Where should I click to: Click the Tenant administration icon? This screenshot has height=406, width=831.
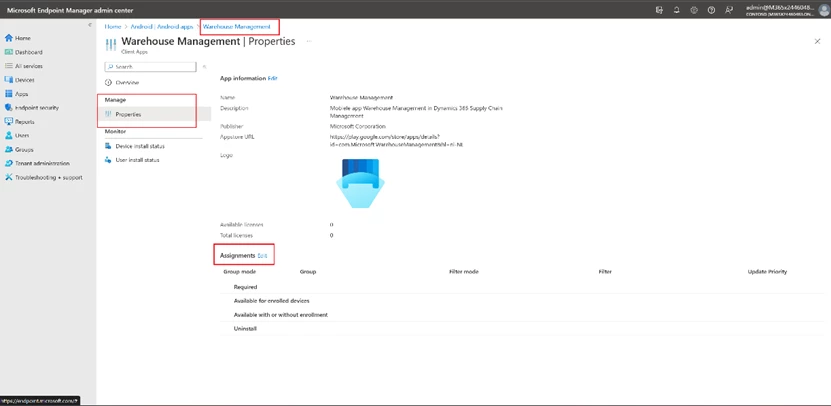pos(8,163)
